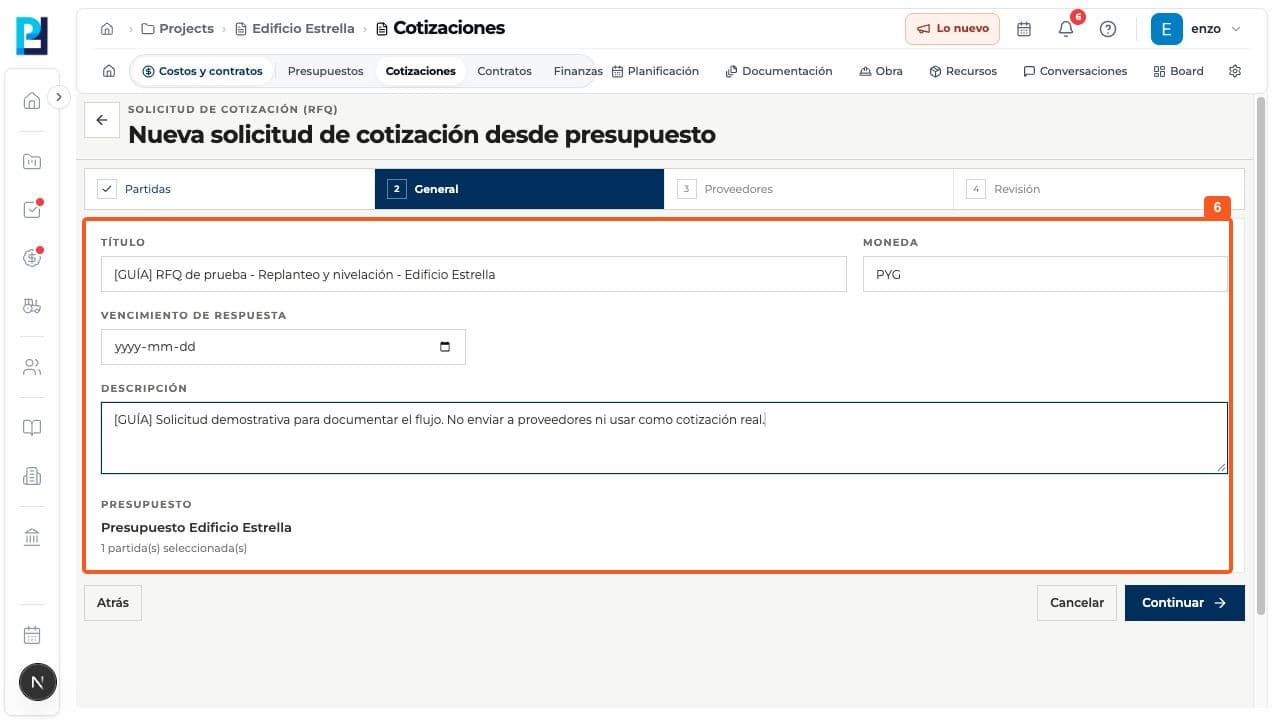This screenshot has height=720, width=1280.
Task: Click the round N avatar in the sidebar
Action: click(x=38, y=683)
